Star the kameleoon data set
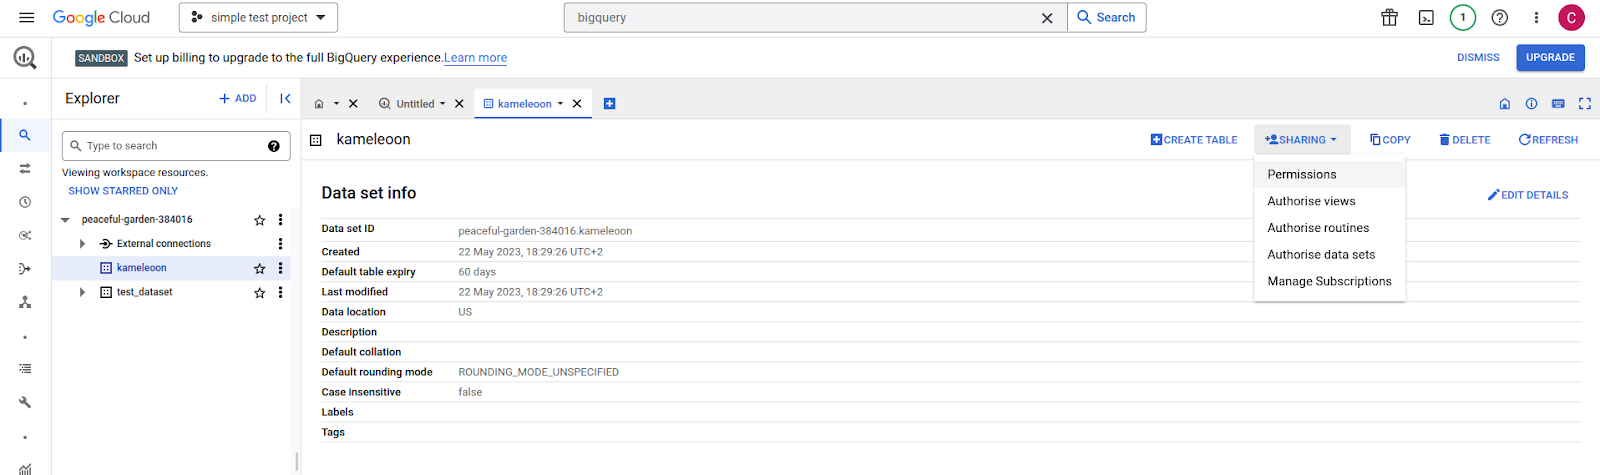Screen dimensions: 1600x475 tap(260, 268)
